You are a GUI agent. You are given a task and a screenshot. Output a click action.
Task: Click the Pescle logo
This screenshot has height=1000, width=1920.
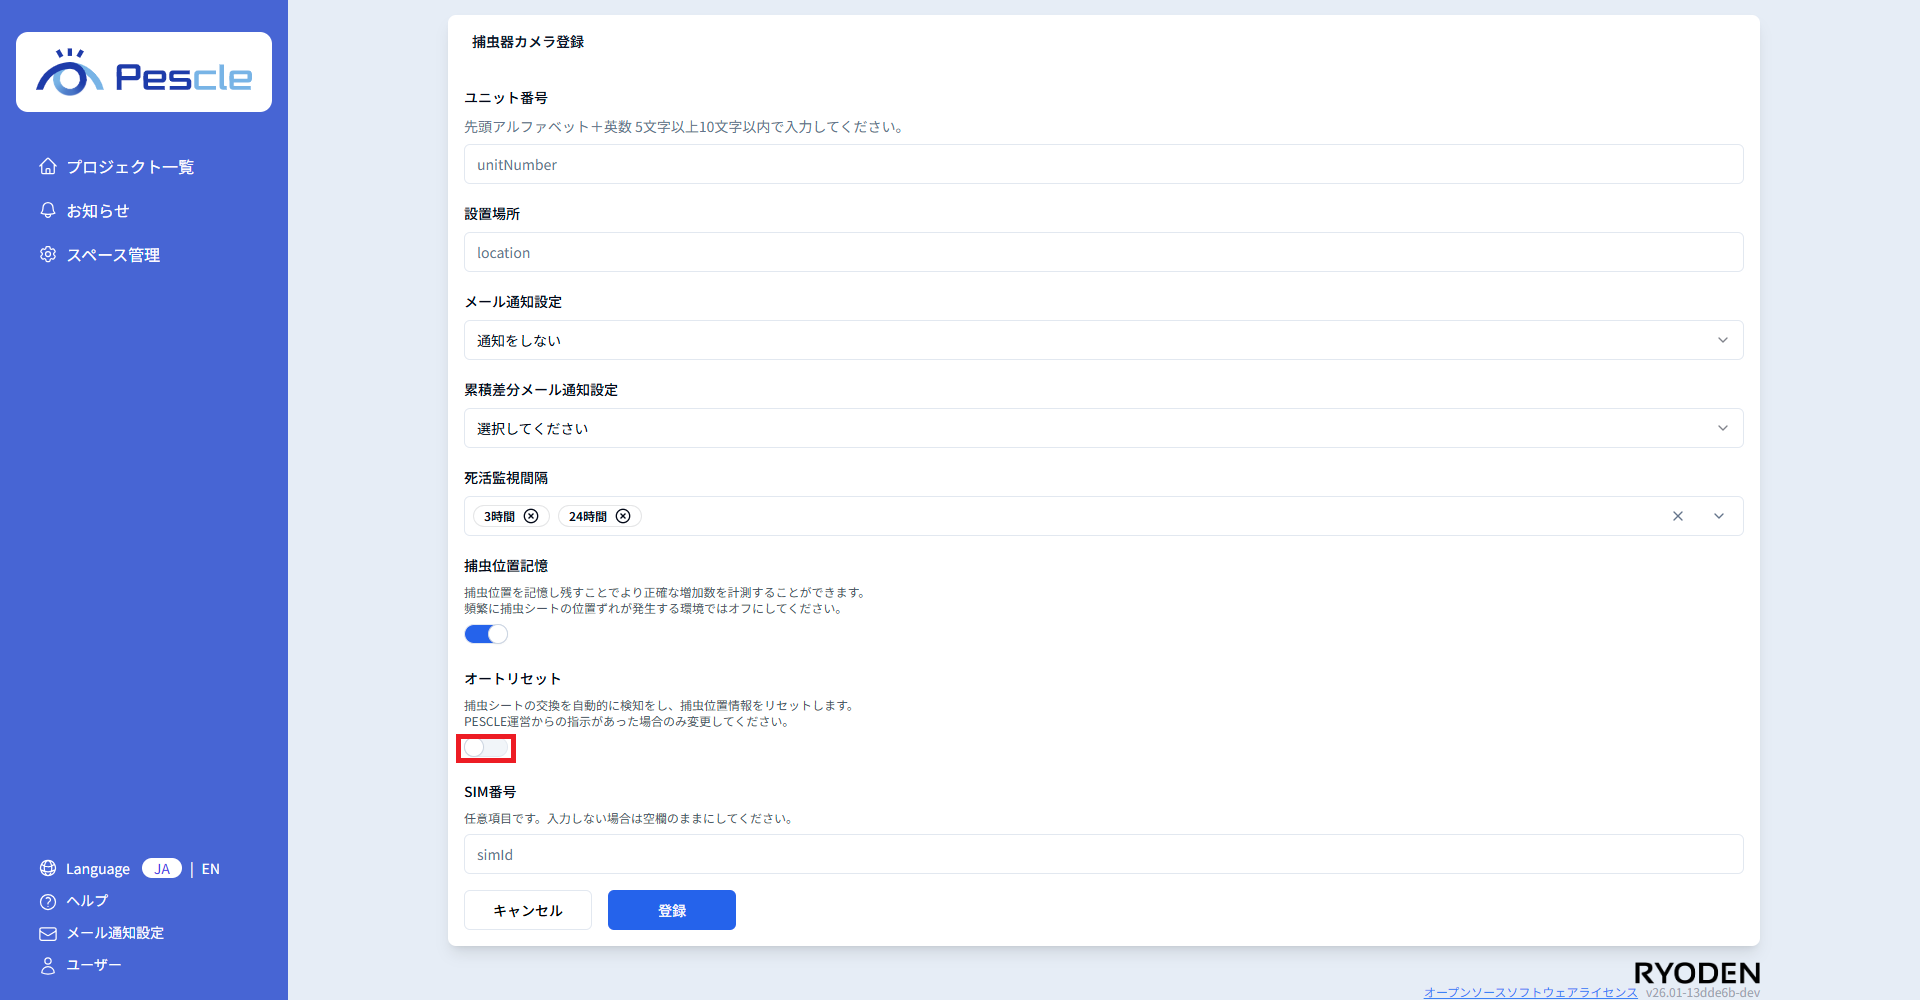pos(144,73)
